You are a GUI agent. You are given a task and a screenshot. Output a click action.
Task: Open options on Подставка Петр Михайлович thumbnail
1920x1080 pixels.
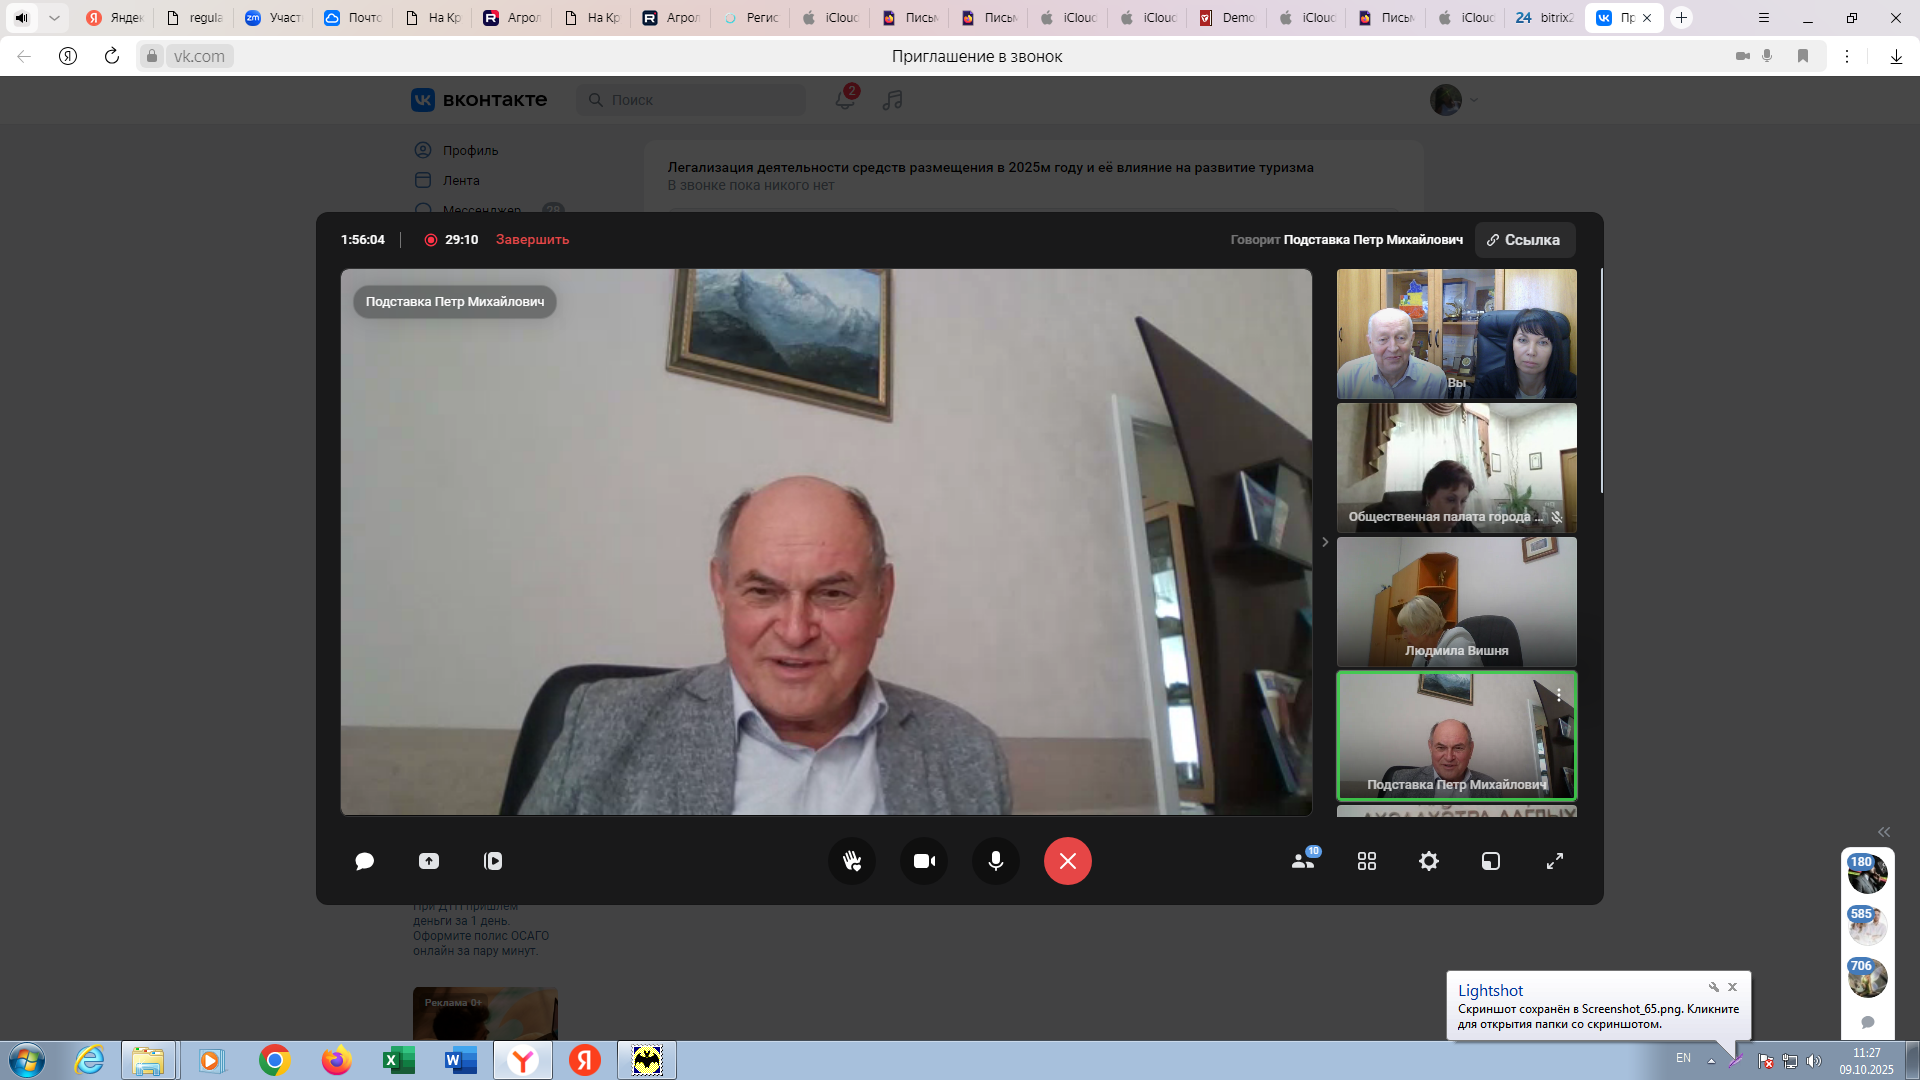pos(1558,694)
